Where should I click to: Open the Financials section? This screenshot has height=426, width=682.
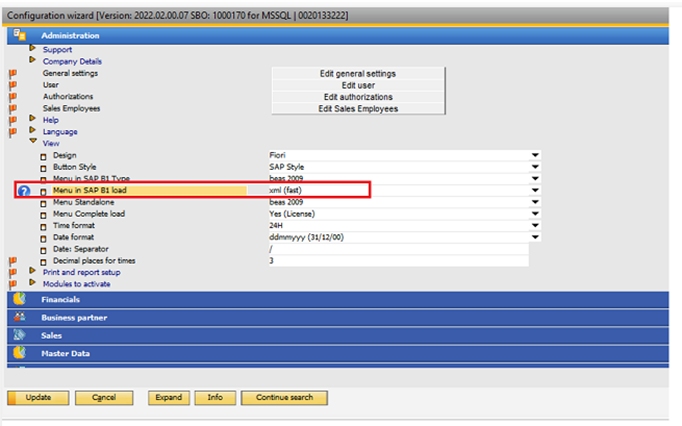pyautogui.click(x=338, y=300)
